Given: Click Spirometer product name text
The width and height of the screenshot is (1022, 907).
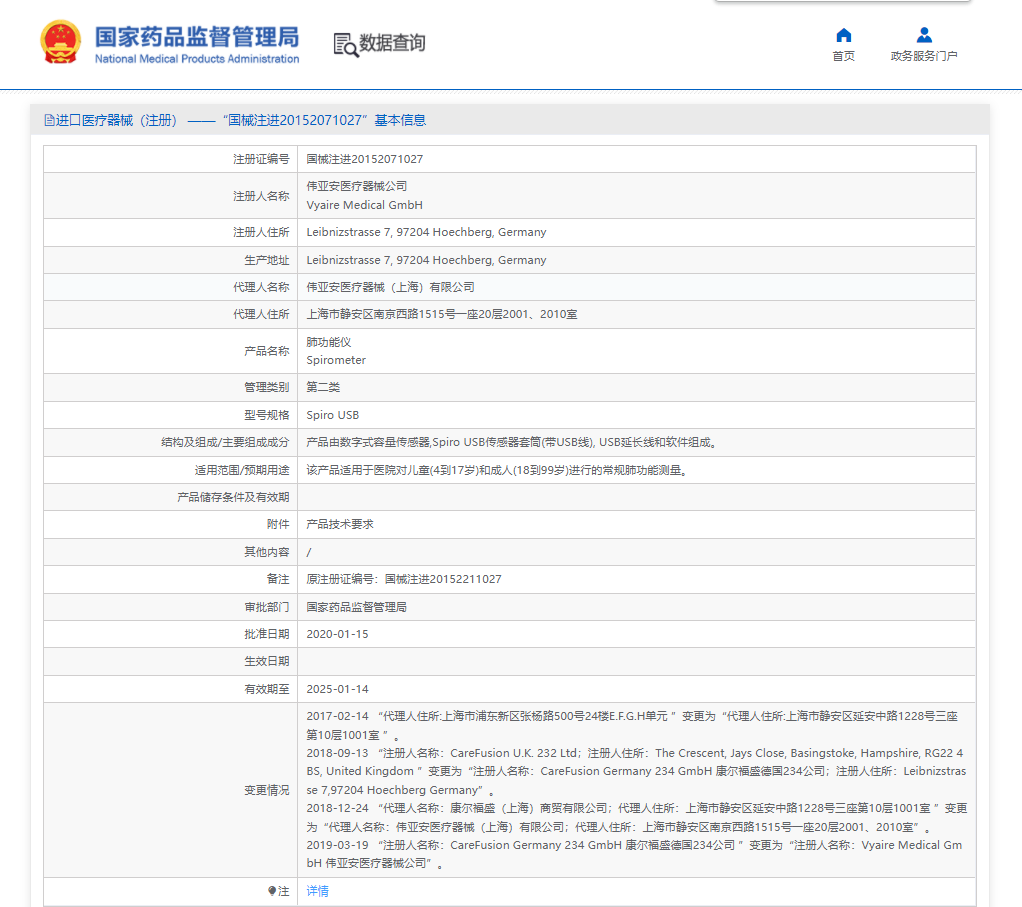Looking at the screenshot, I should pos(336,360).
